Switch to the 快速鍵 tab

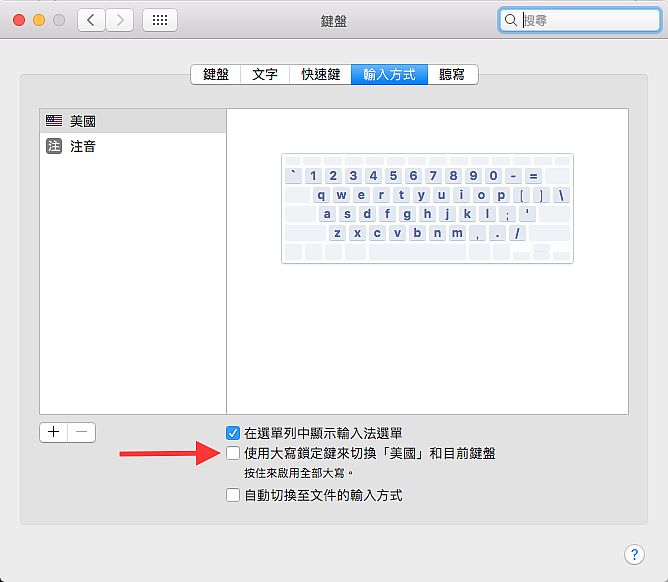click(x=320, y=75)
